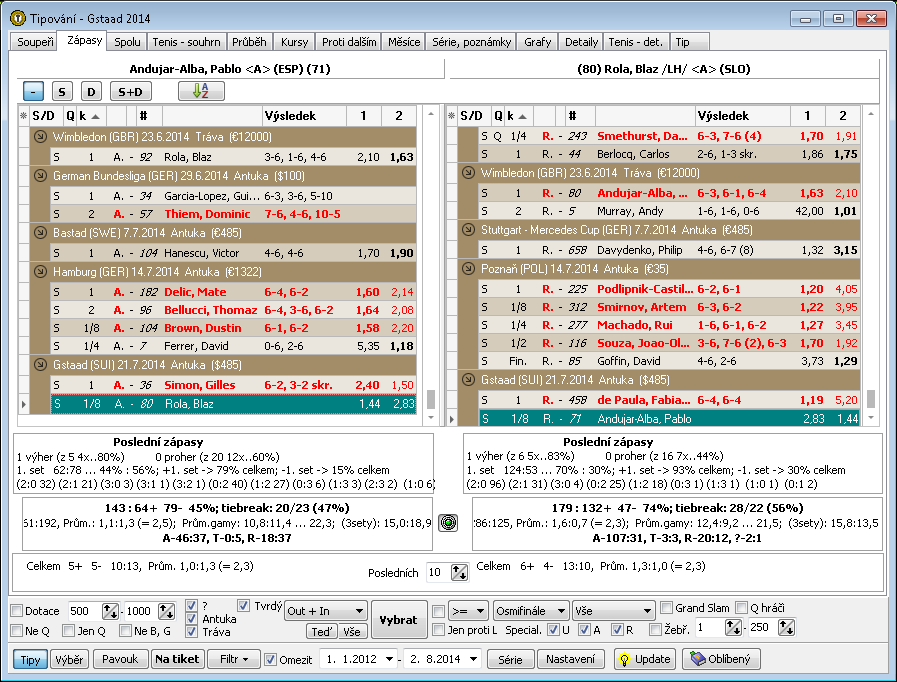Open the Kursy tab

click(294, 42)
